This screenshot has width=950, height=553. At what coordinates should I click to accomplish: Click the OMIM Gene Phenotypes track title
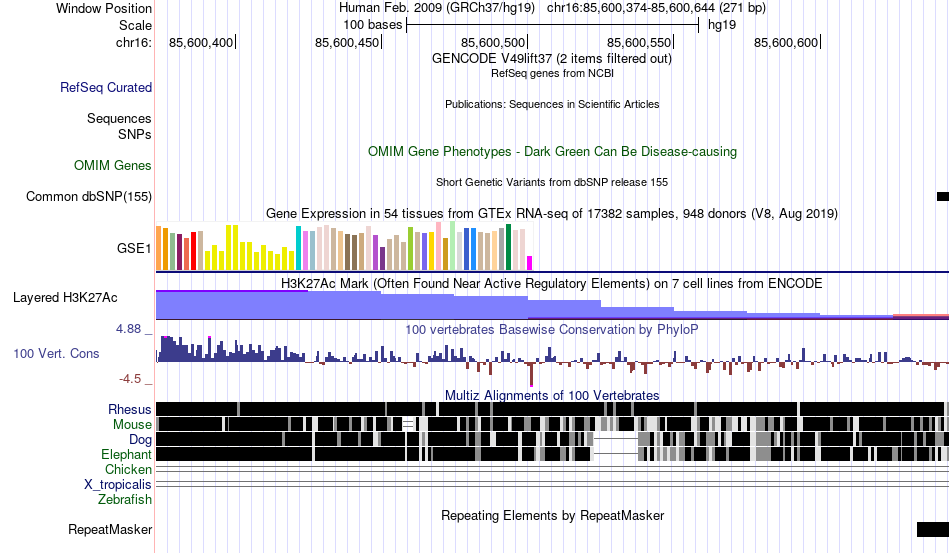click(x=553, y=151)
